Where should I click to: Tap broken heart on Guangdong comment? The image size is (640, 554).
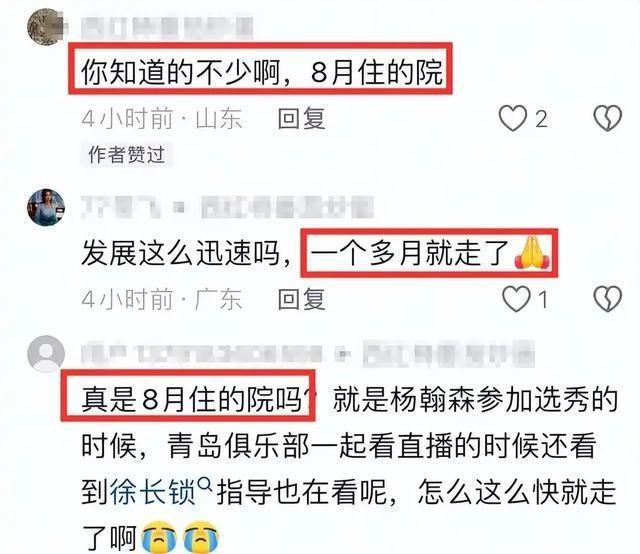click(x=607, y=299)
